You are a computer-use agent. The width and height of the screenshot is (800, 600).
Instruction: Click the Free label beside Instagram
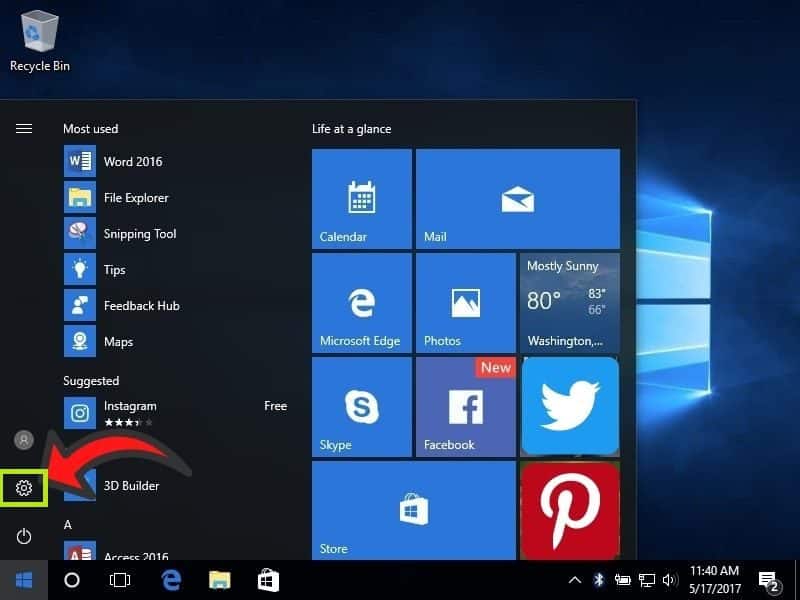[x=276, y=406]
